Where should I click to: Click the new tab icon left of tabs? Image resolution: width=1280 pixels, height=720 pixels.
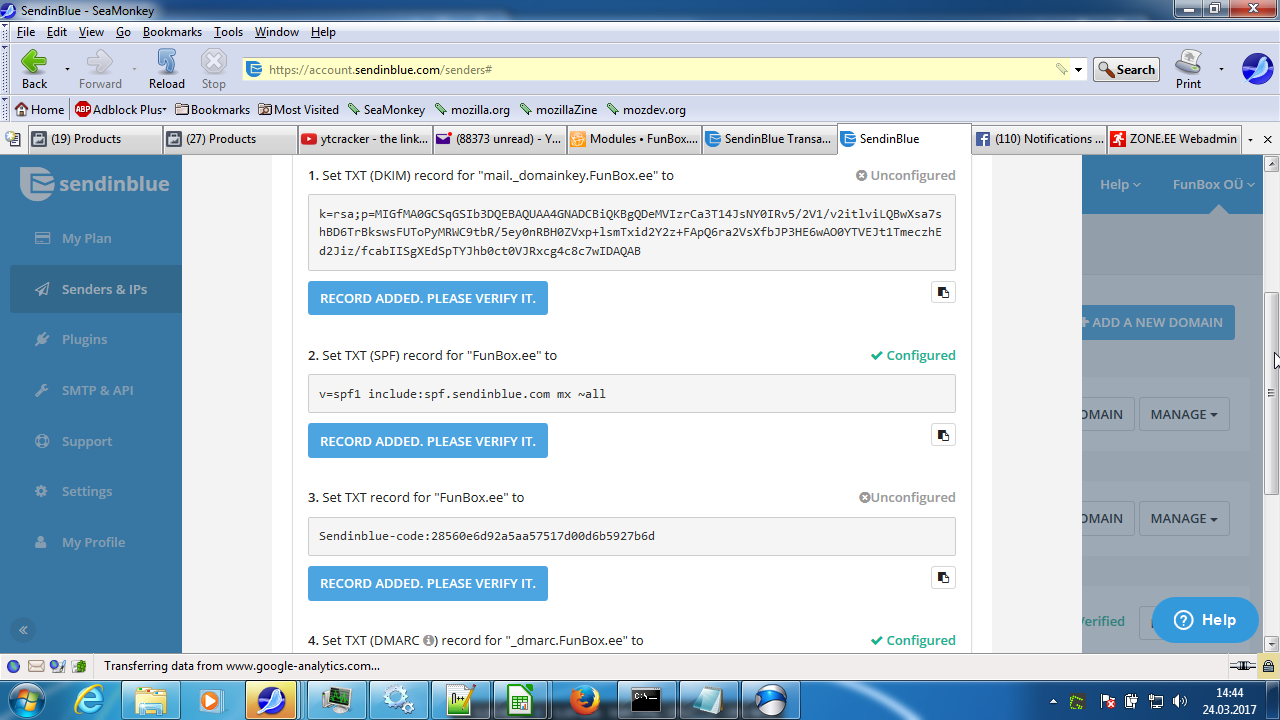pyautogui.click(x=13, y=139)
